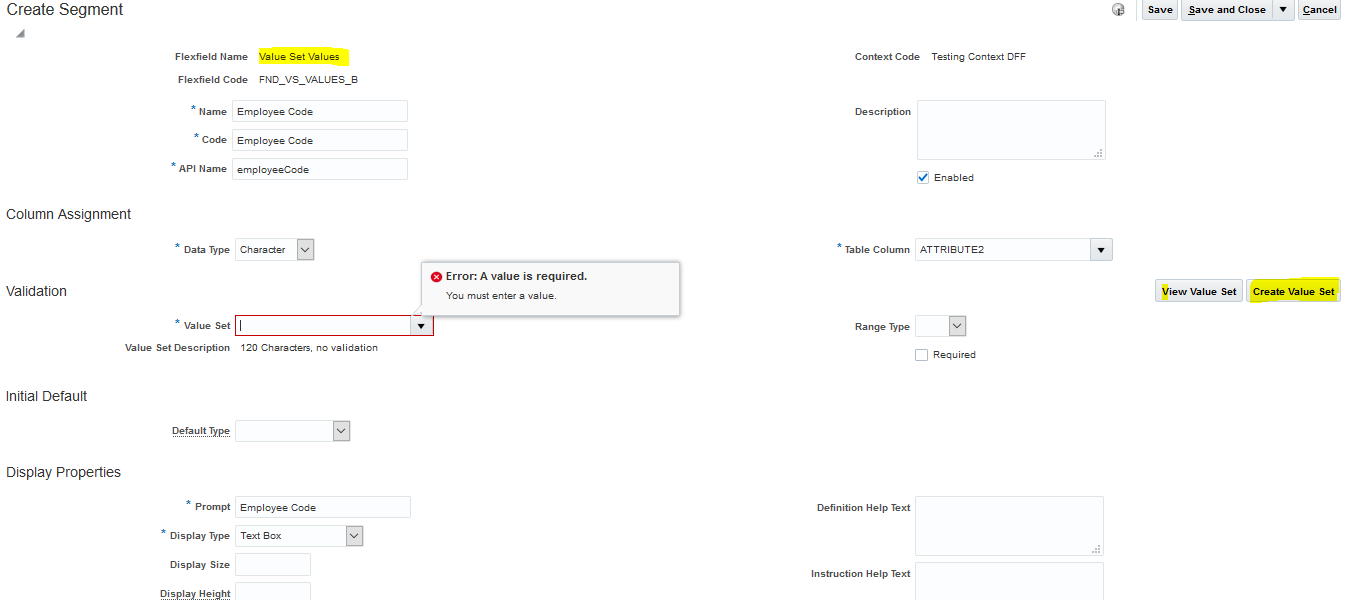1347x600 pixels.
Task: Open the Table Column dropdown
Action: pyautogui.click(x=1100, y=249)
